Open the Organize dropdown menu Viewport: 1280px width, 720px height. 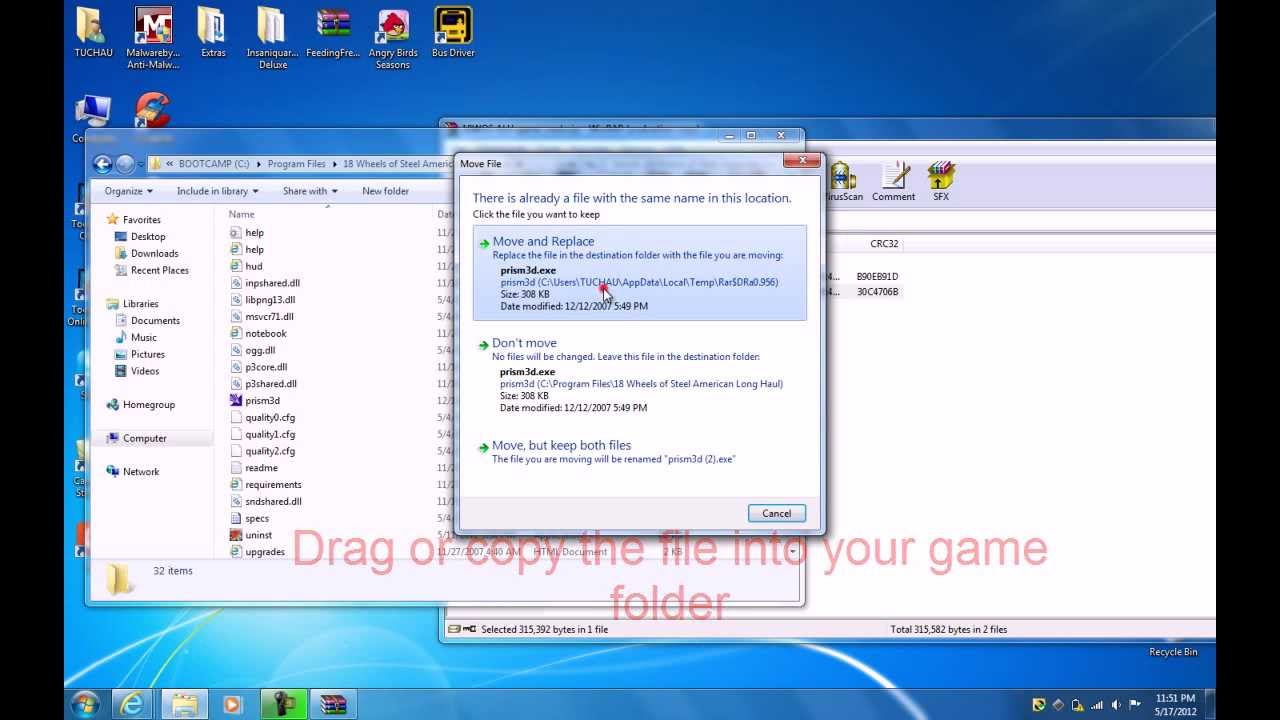tap(129, 191)
